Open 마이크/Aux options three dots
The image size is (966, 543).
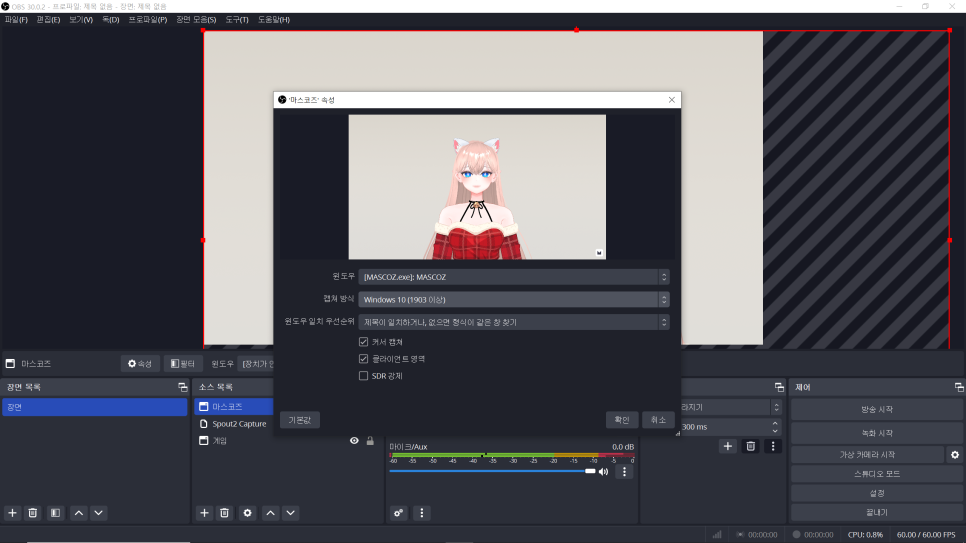624,472
